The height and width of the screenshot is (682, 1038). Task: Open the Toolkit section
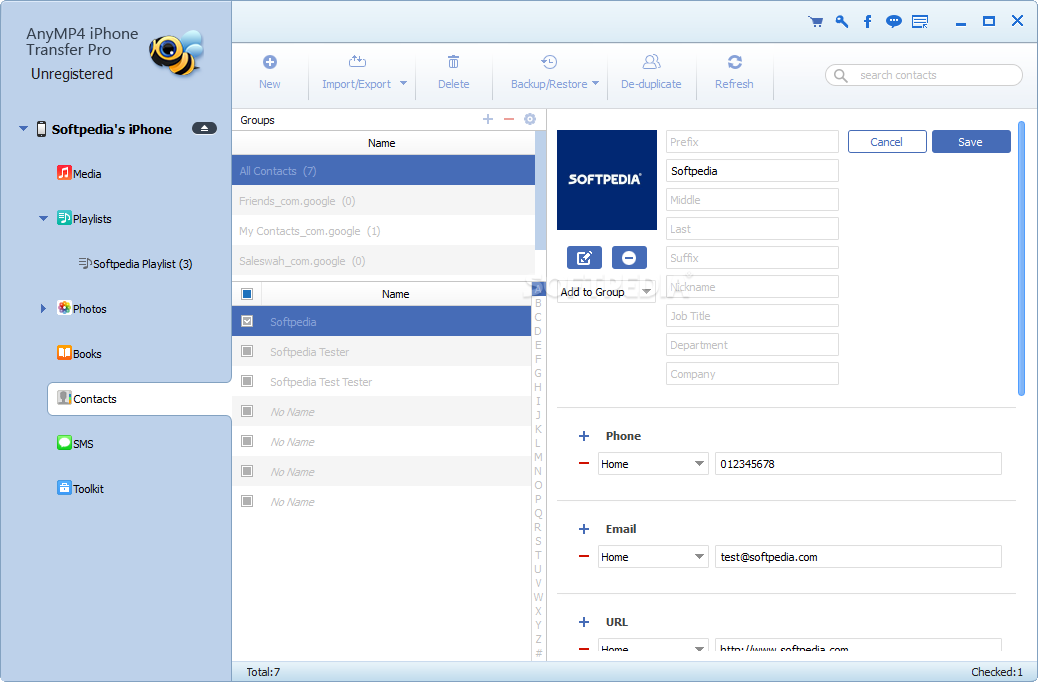click(81, 489)
